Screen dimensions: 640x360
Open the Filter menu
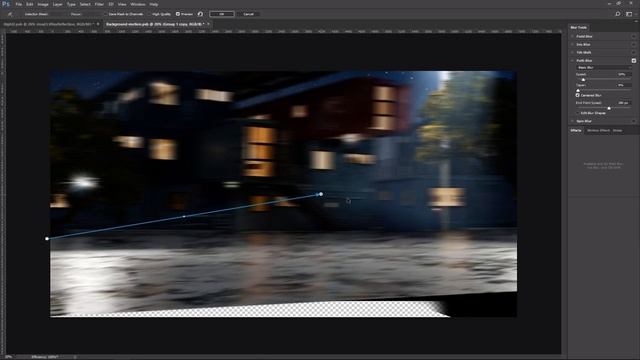tap(99, 4)
